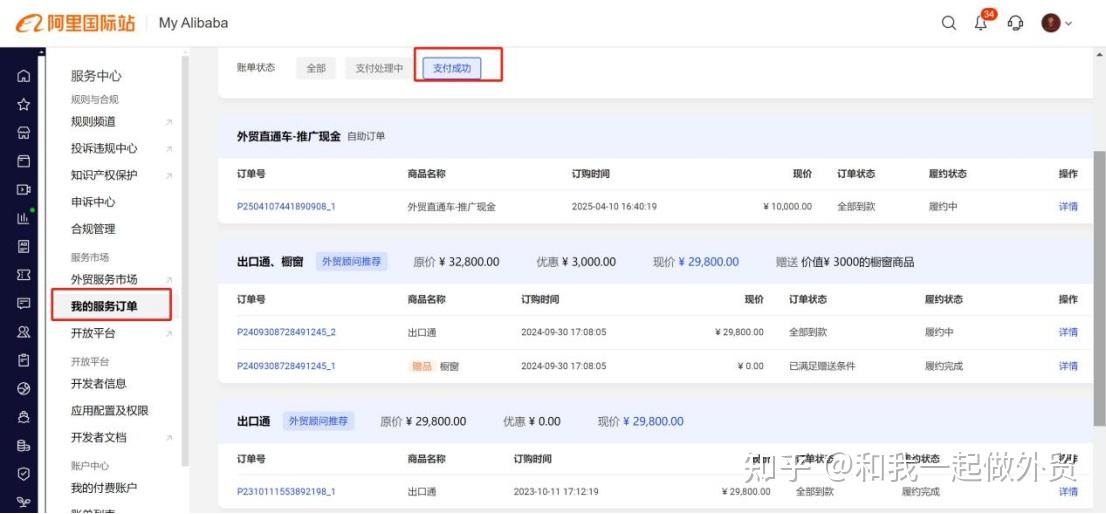Select 我的服务订单 menu item
Screen dimensions: 1106x514
pos(104,306)
